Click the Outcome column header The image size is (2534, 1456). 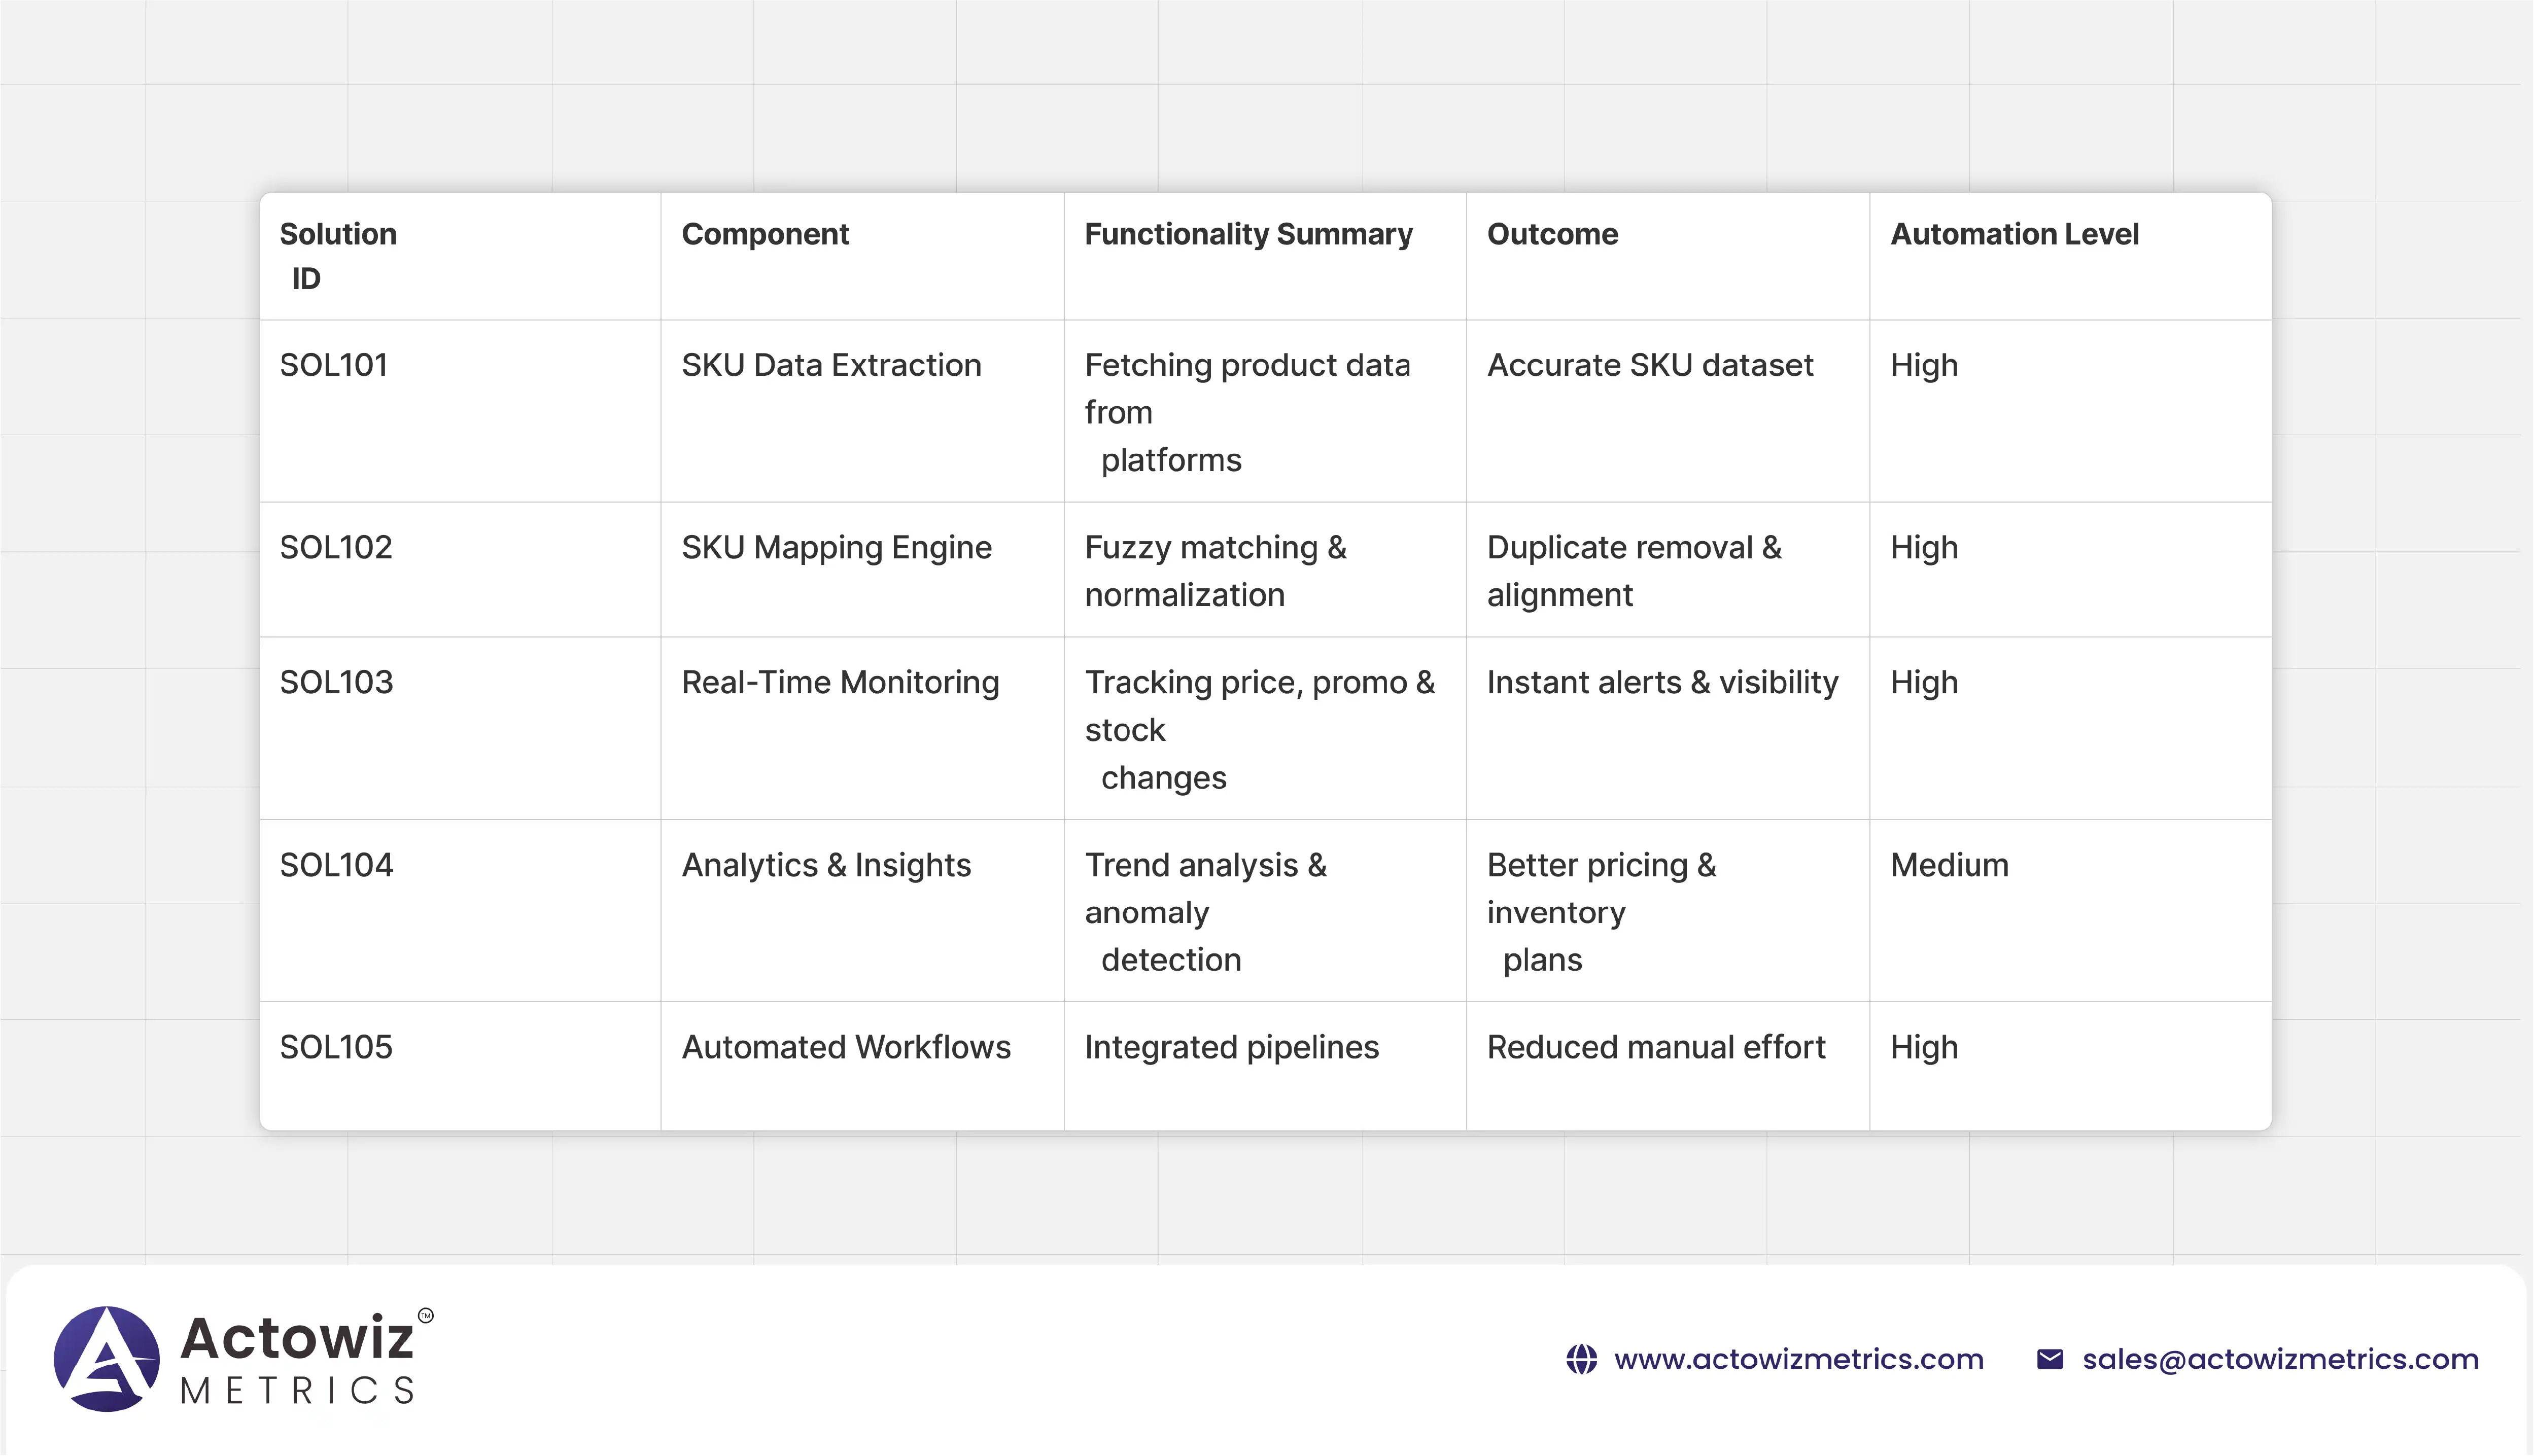pos(1552,234)
